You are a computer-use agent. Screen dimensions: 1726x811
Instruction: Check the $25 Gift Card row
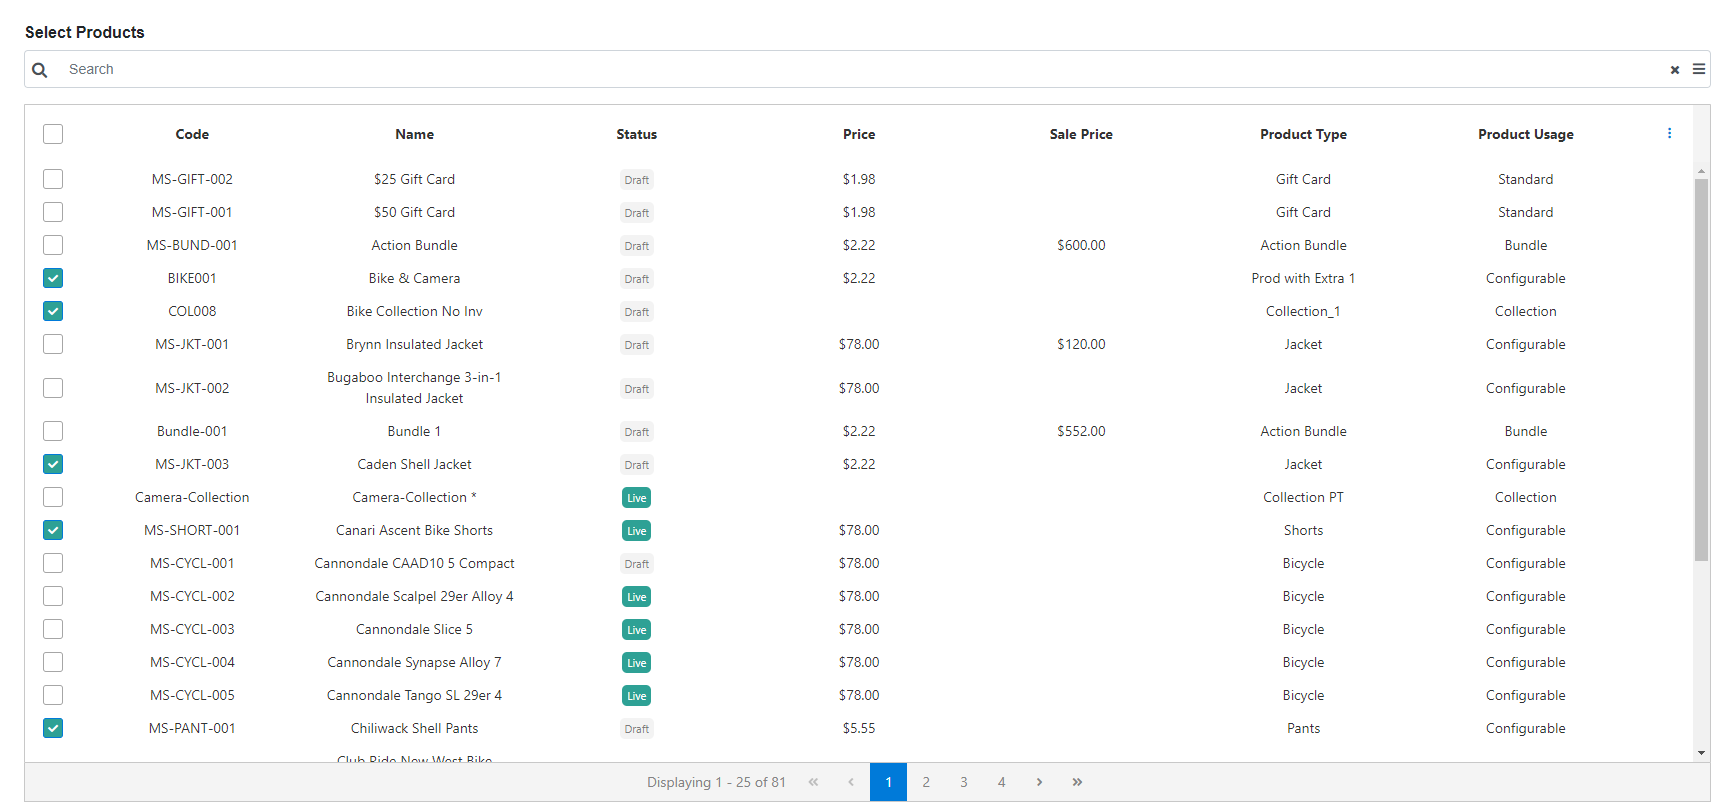(53, 179)
